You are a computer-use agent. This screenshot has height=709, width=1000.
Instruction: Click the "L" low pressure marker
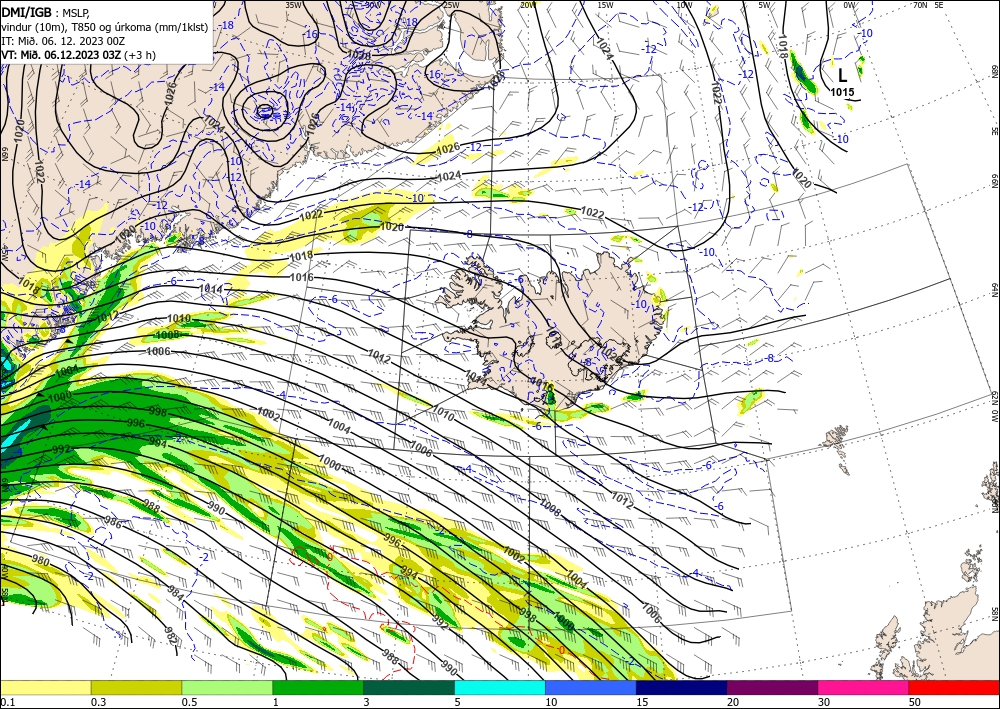pyautogui.click(x=842, y=76)
